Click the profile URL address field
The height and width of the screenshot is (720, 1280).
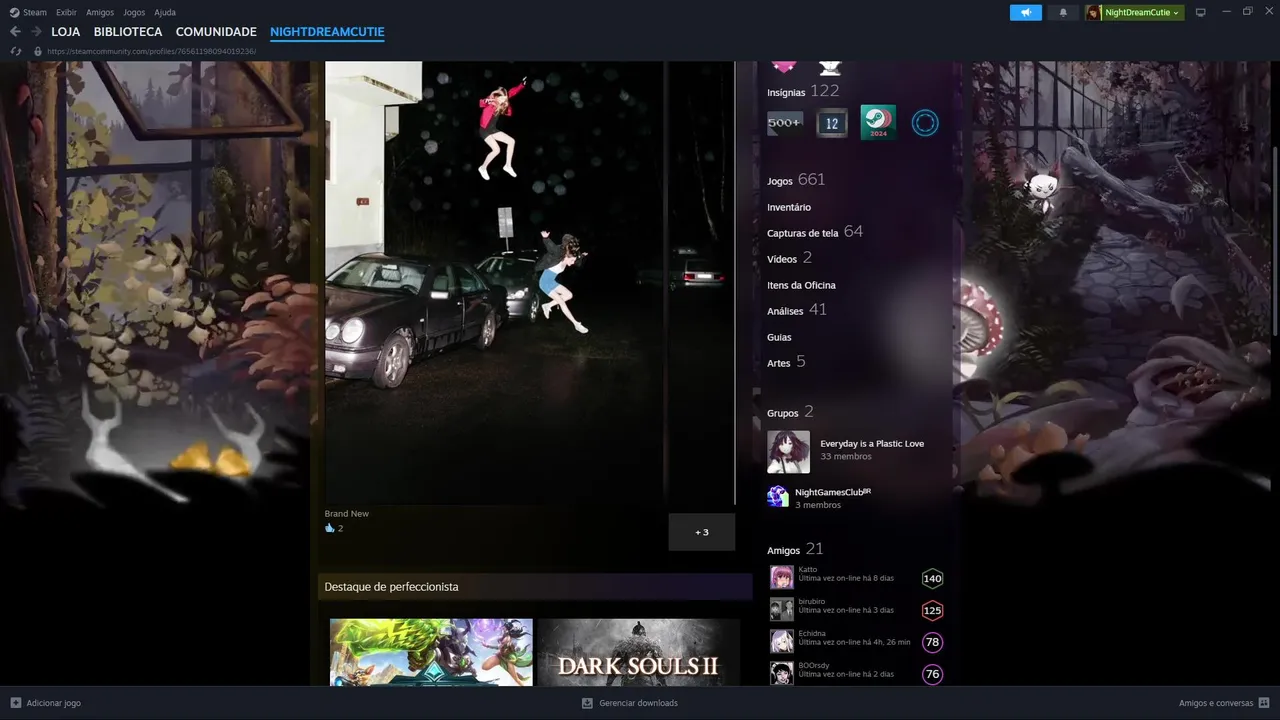coord(151,51)
